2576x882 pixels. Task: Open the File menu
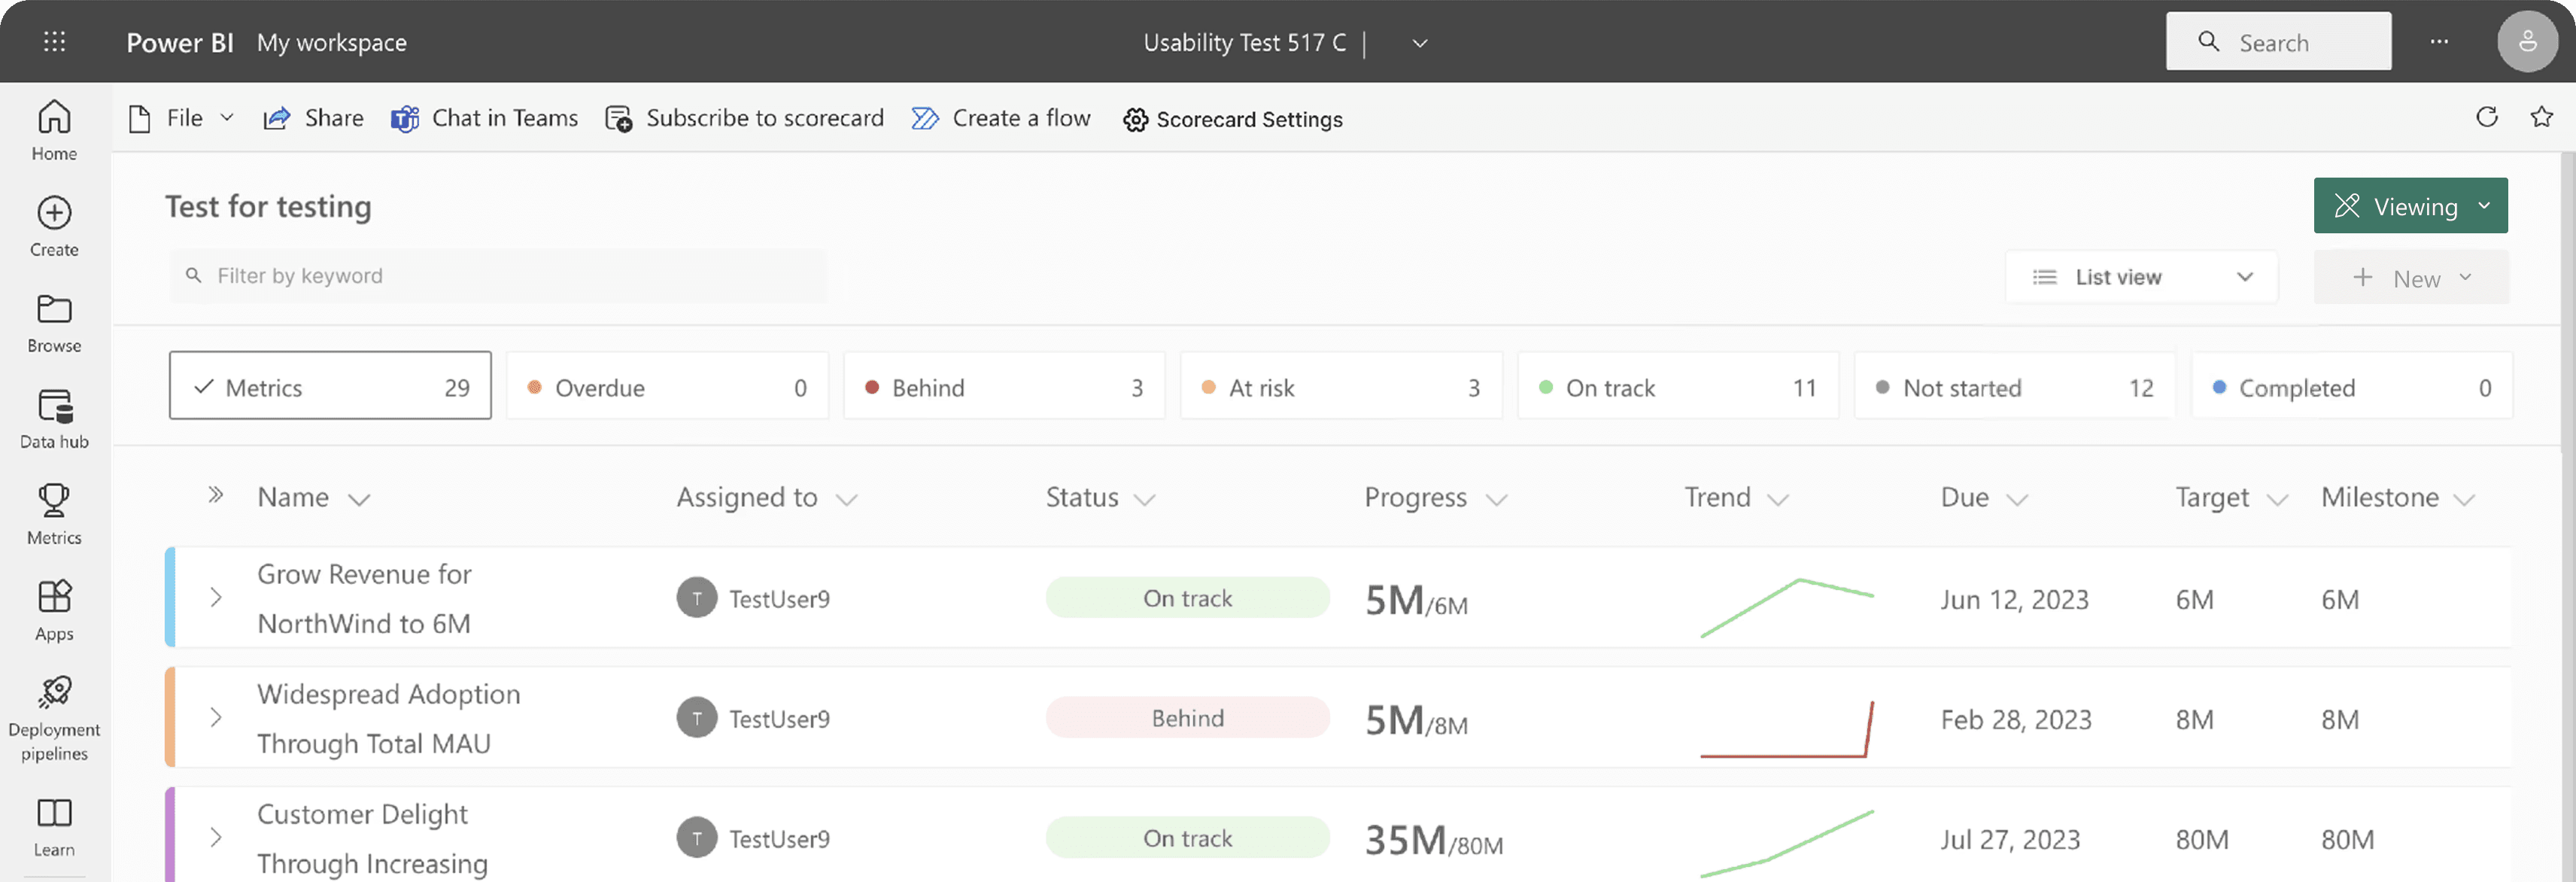[183, 119]
